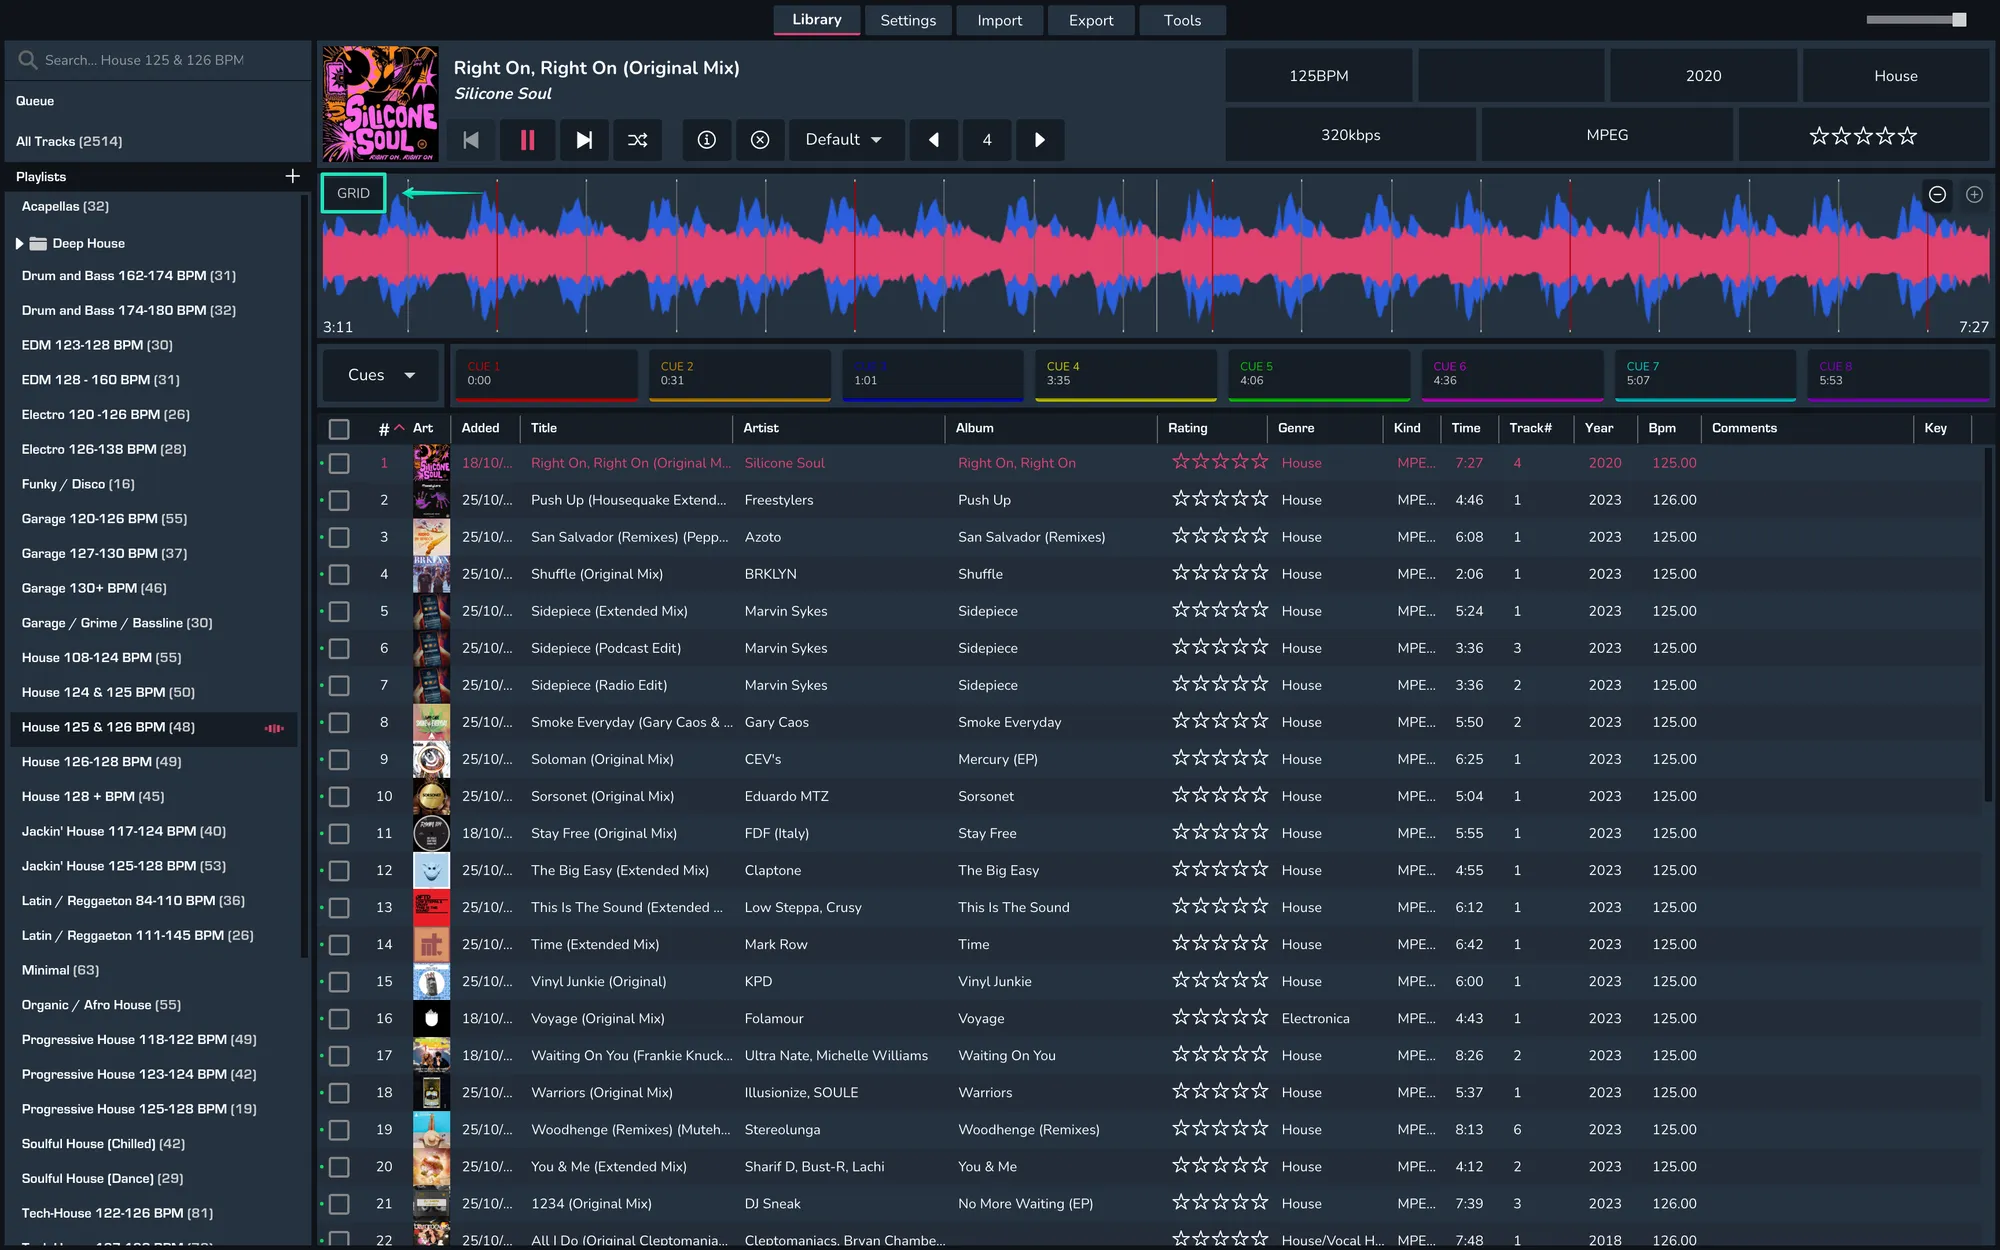Jump to CUE 4 at 3:35
2000x1250 pixels.
(x=1125, y=374)
